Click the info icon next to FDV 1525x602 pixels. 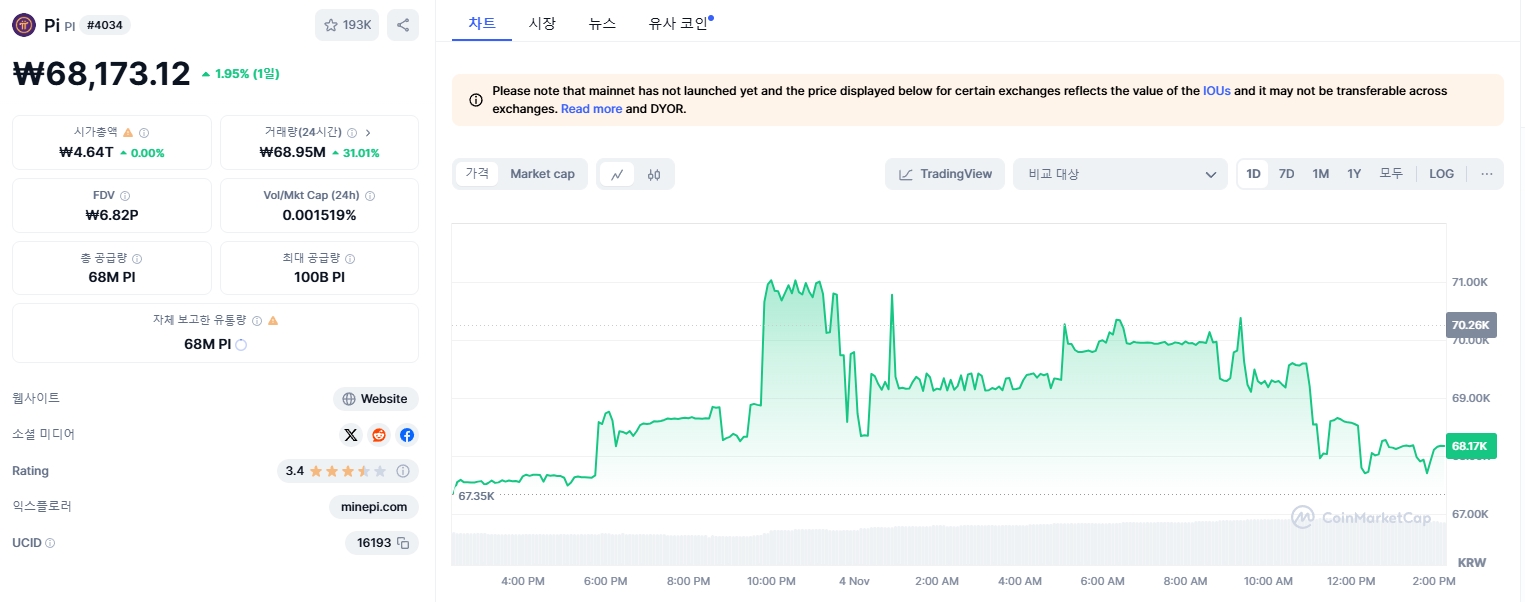125,196
